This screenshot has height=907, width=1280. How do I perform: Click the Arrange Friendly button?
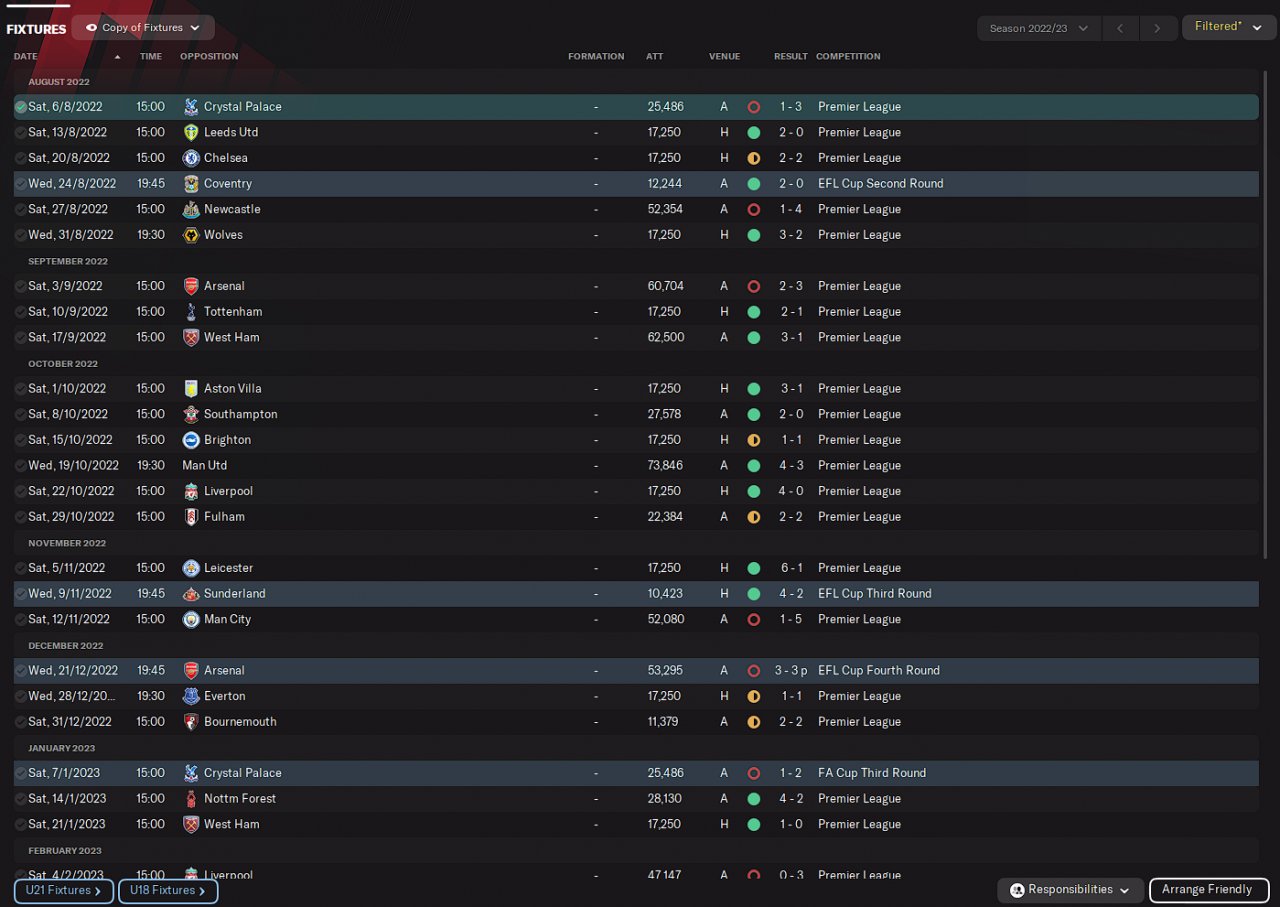1209,890
